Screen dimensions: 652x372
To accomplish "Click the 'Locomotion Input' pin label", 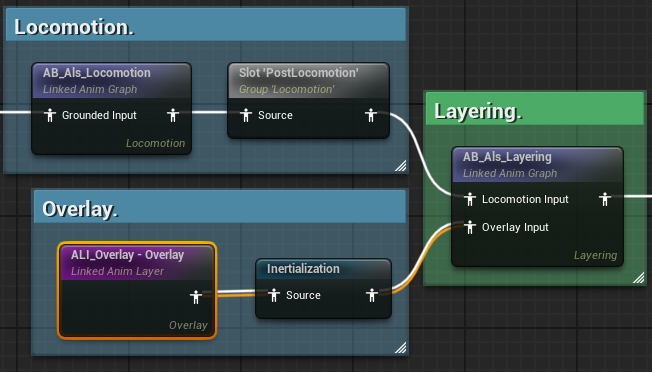I will (525, 199).
